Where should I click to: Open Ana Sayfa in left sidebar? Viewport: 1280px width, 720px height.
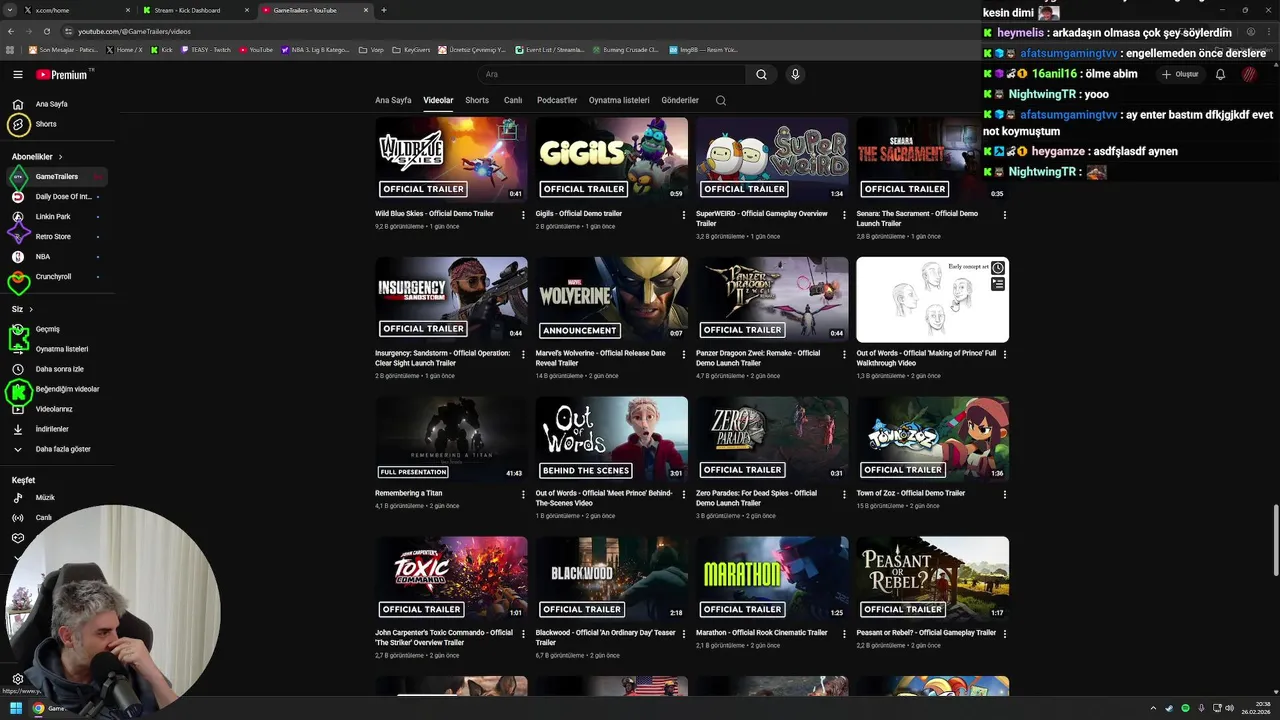pos(54,104)
